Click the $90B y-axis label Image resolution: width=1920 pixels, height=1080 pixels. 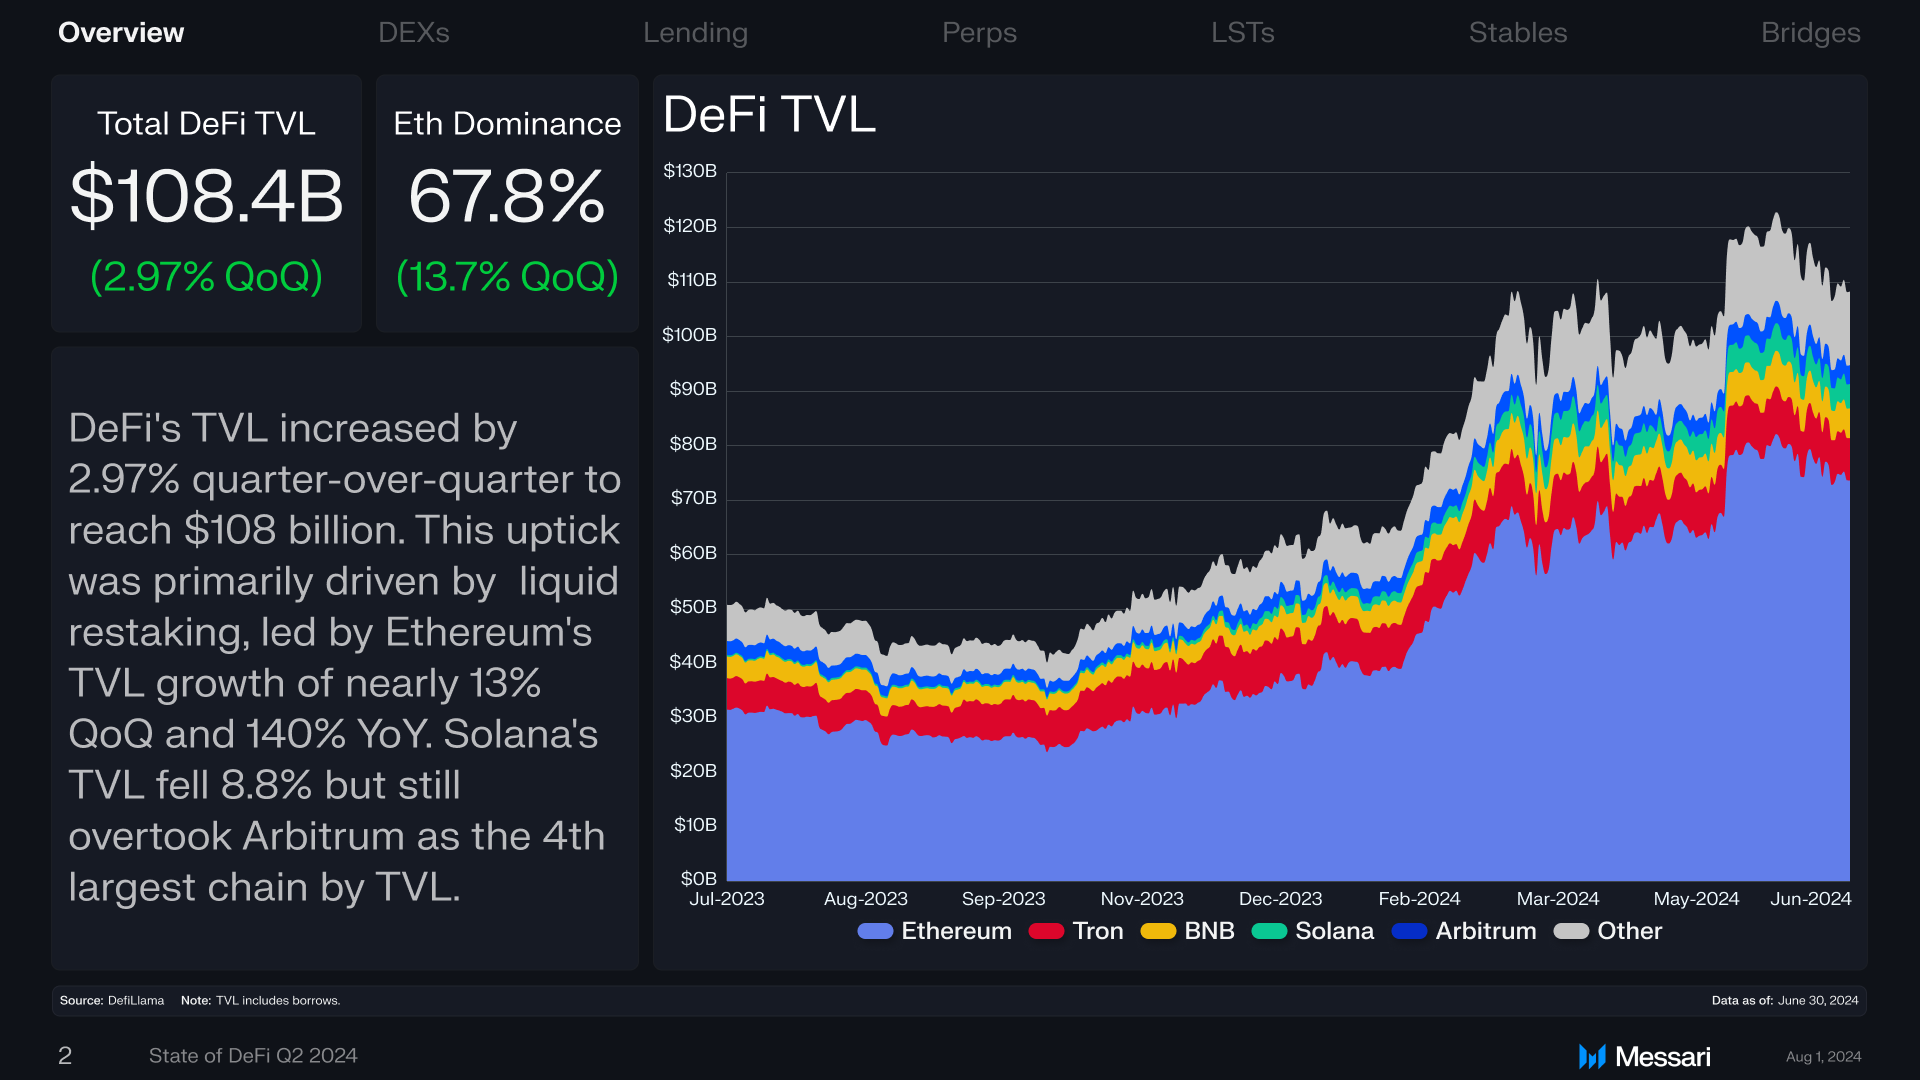click(x=693, y=389)
